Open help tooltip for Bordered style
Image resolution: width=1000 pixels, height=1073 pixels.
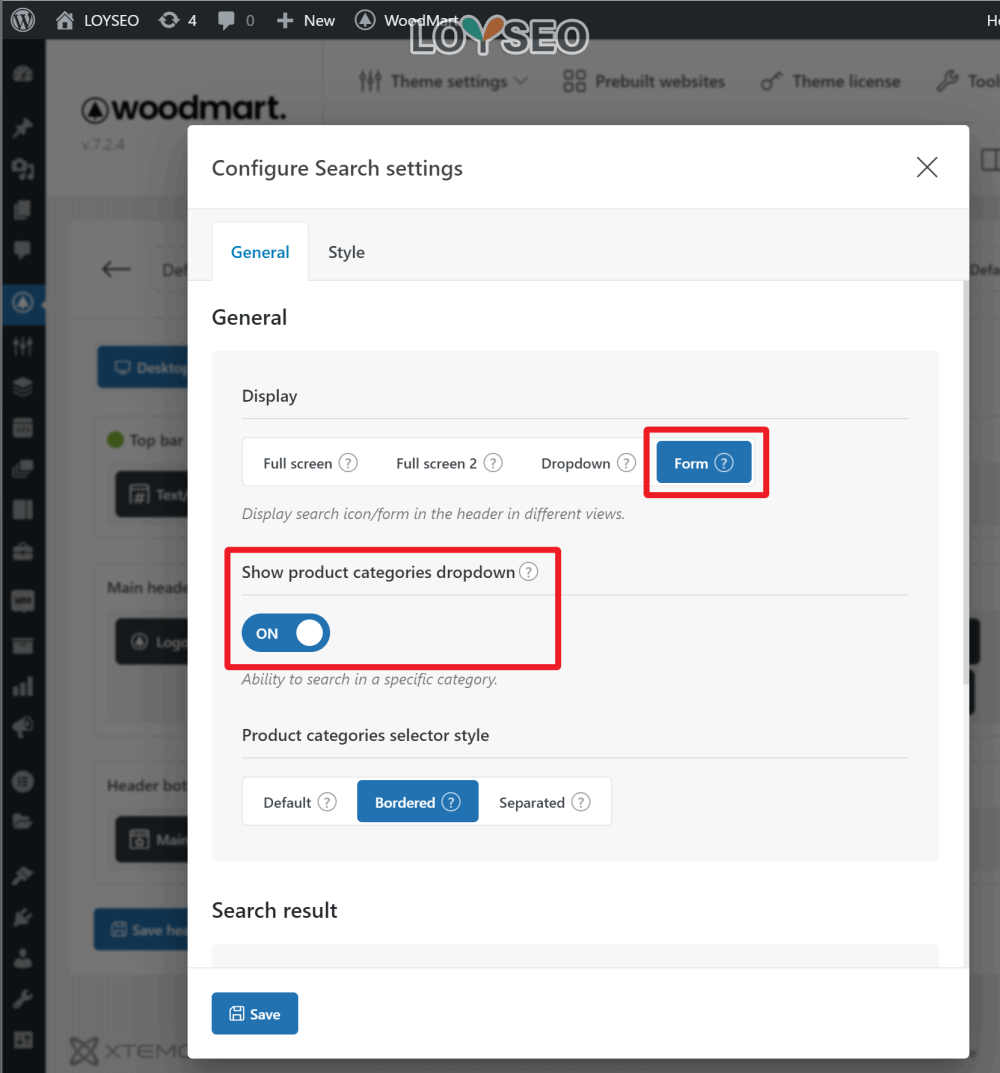point(451,801)
